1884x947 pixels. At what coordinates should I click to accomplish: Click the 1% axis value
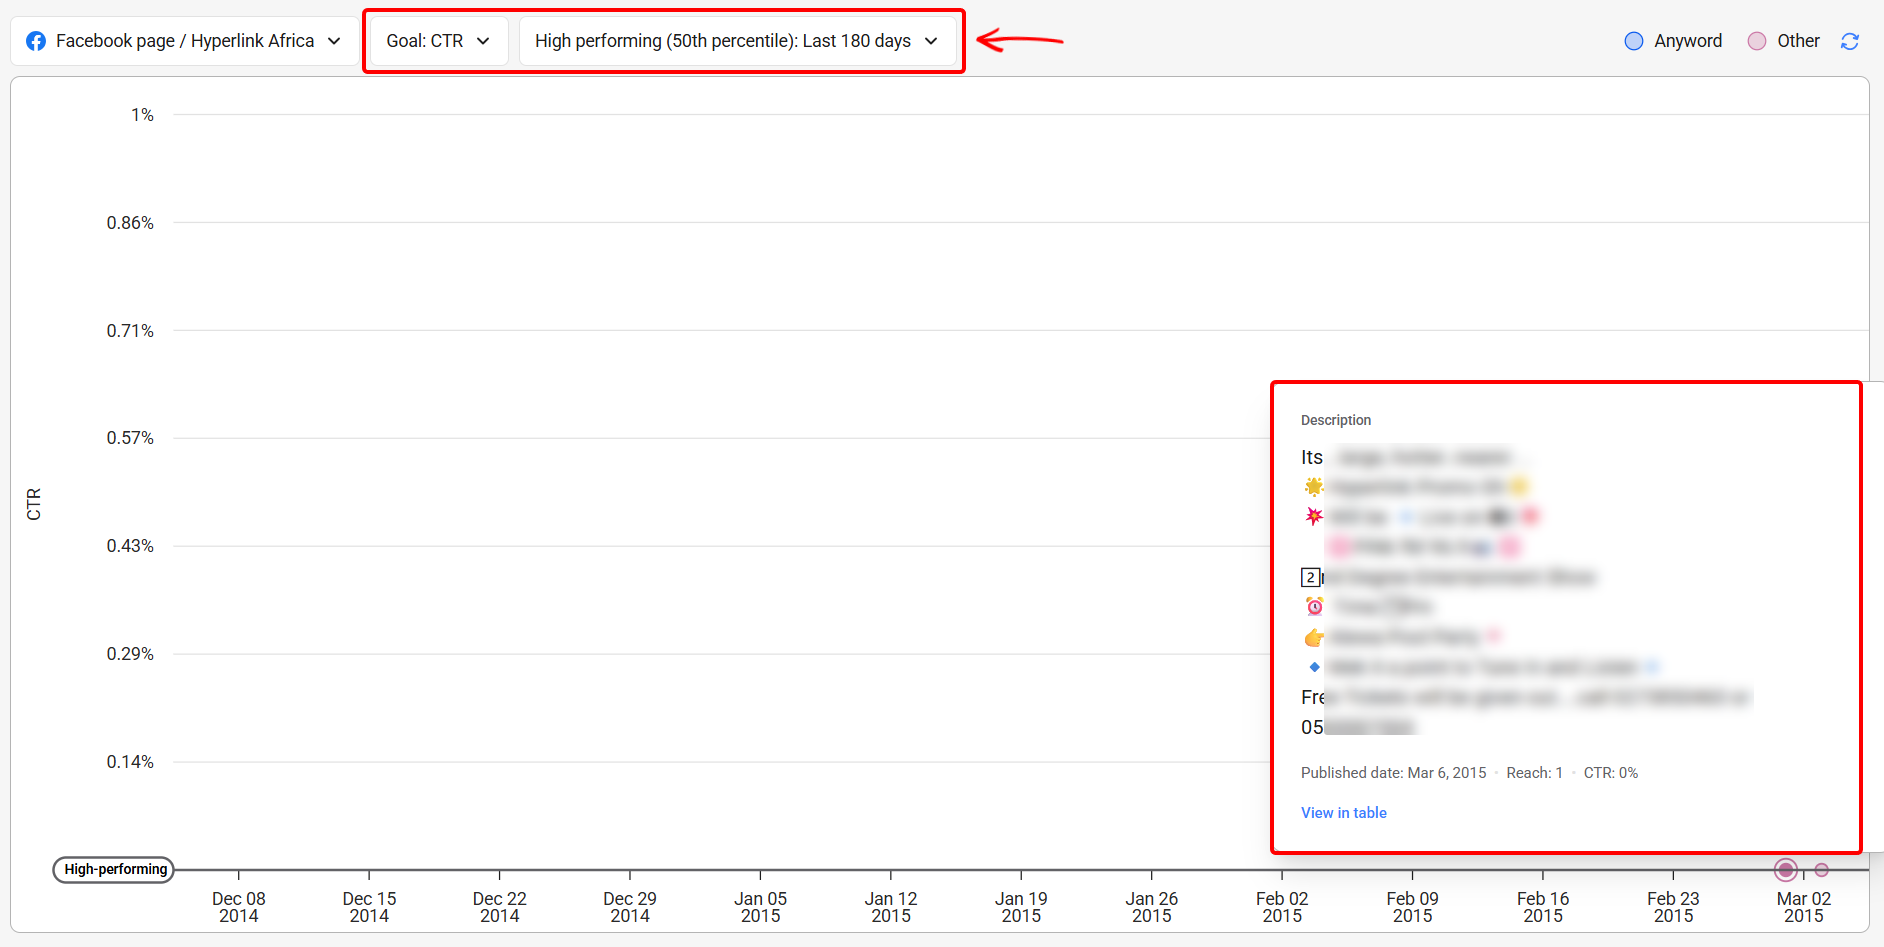pos(142,115)
